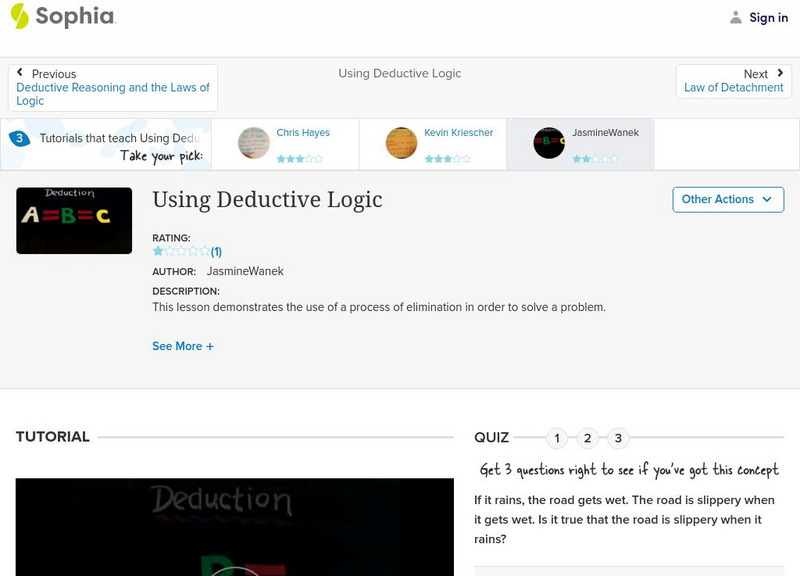The image size is (800, 576).
Task: Click the Other Actions chevron arrow
Action: [x=767, y=199]
